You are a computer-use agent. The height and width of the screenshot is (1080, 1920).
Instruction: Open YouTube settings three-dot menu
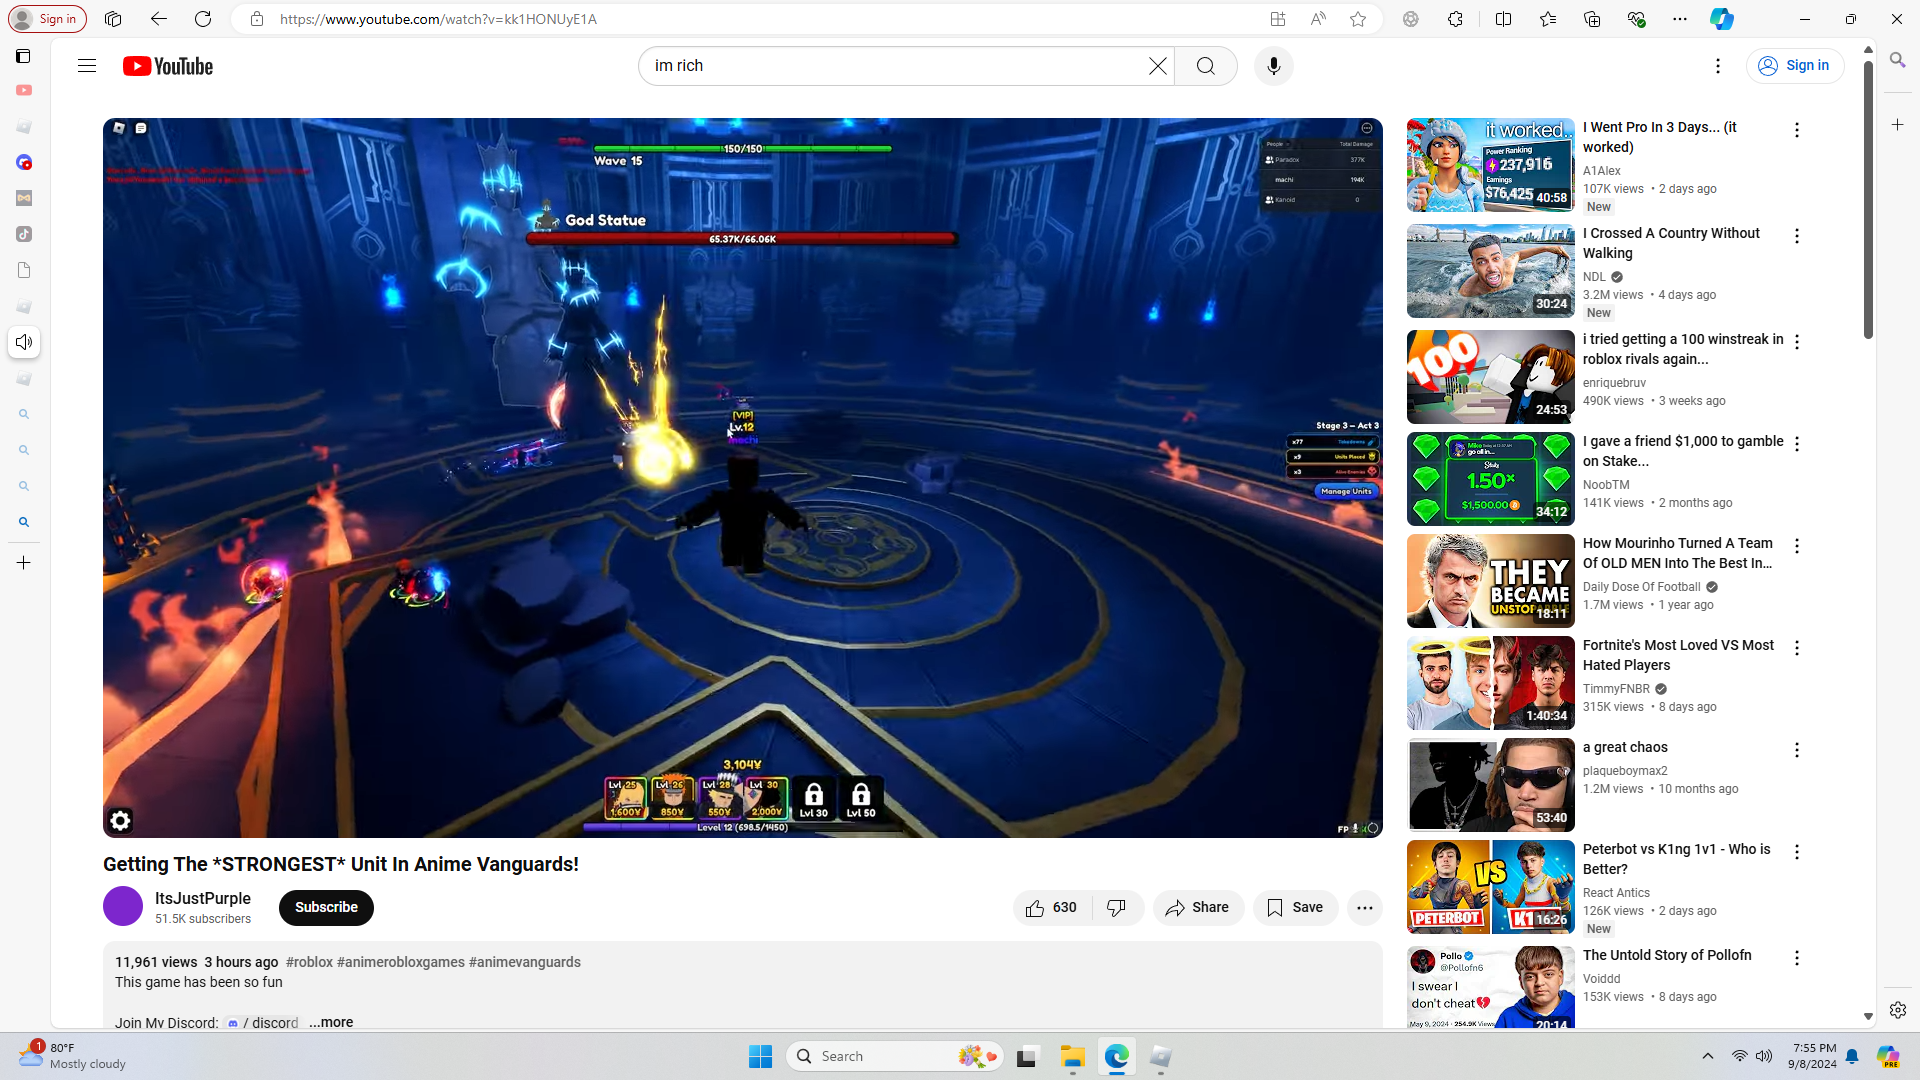tap(1718, 66)
